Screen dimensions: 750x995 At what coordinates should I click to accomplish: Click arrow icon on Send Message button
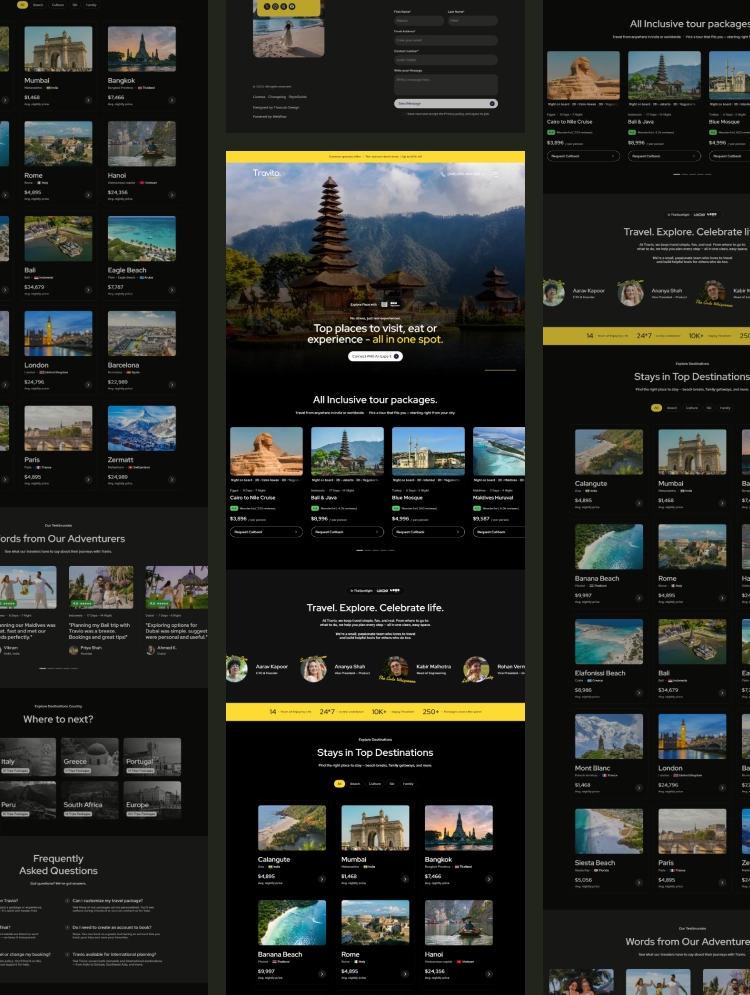pos(492,103)
